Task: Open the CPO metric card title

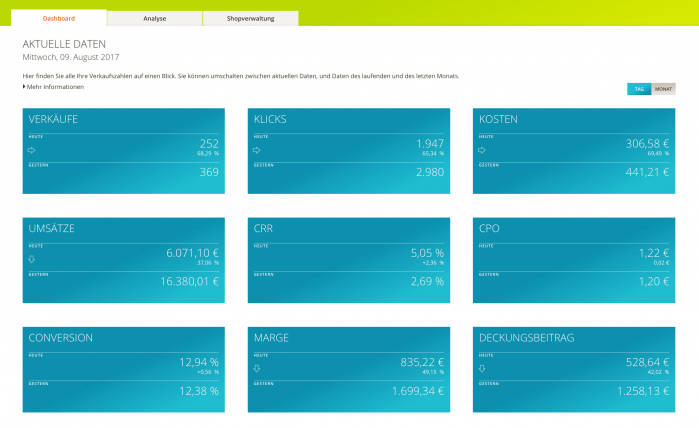Action: pos(489,229)
